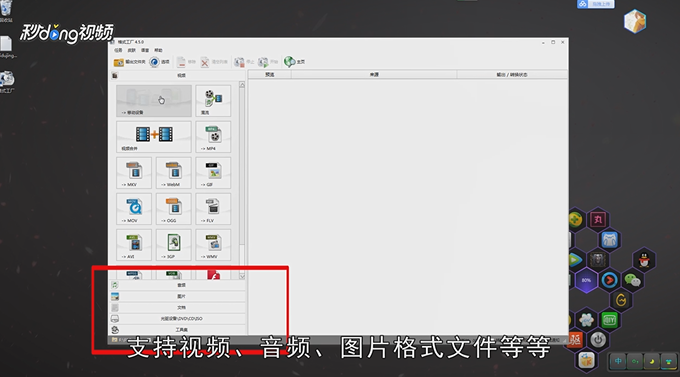Expand the 音频 audio category

(x=178, y=285)
